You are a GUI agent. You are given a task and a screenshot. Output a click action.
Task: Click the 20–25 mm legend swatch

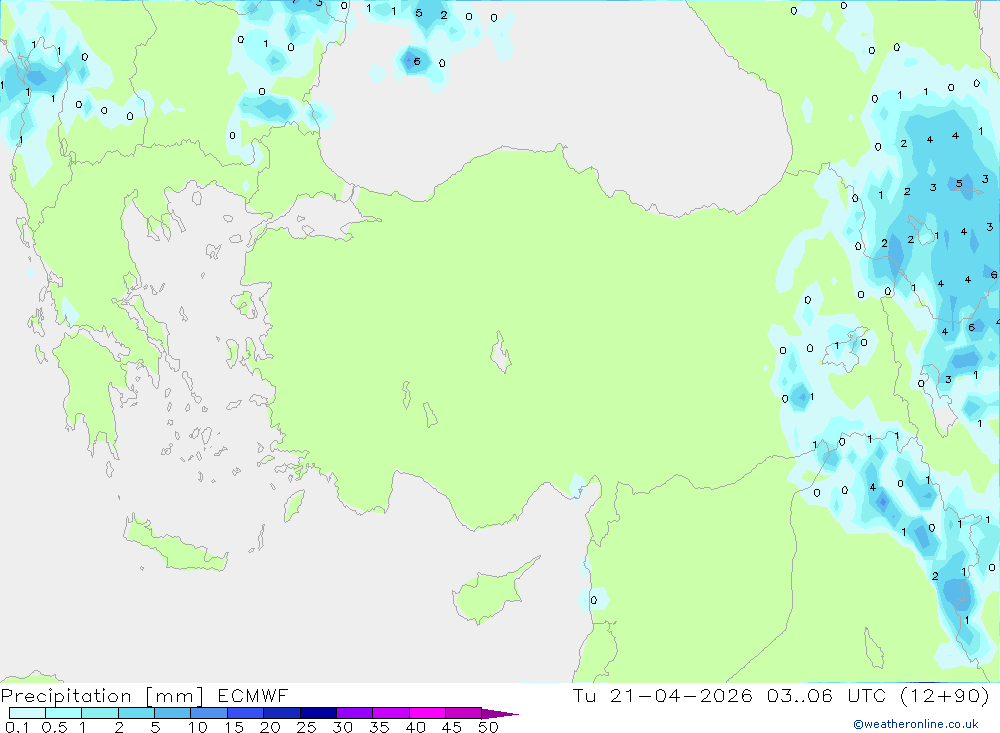[282, 713]
